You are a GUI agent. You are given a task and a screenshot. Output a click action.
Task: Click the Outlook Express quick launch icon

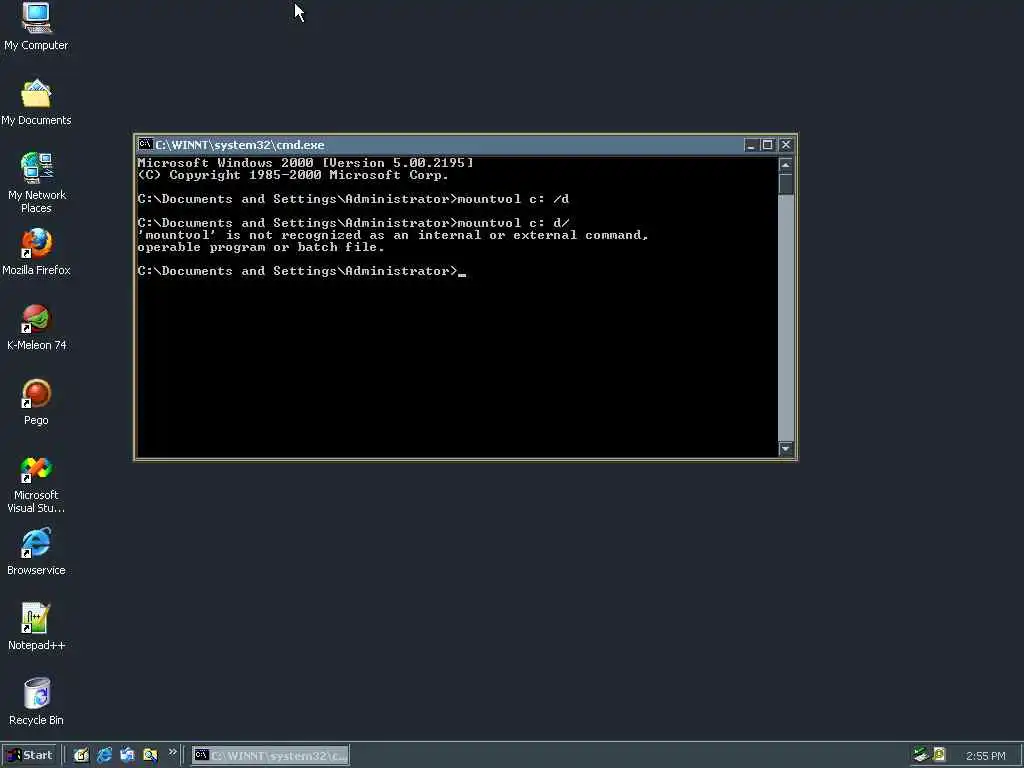[127, 755]
